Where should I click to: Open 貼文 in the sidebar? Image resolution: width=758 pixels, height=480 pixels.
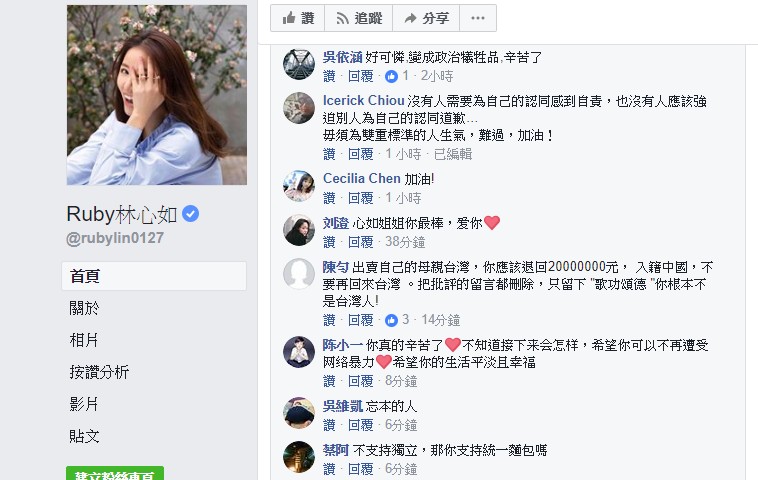click(84, 436)
